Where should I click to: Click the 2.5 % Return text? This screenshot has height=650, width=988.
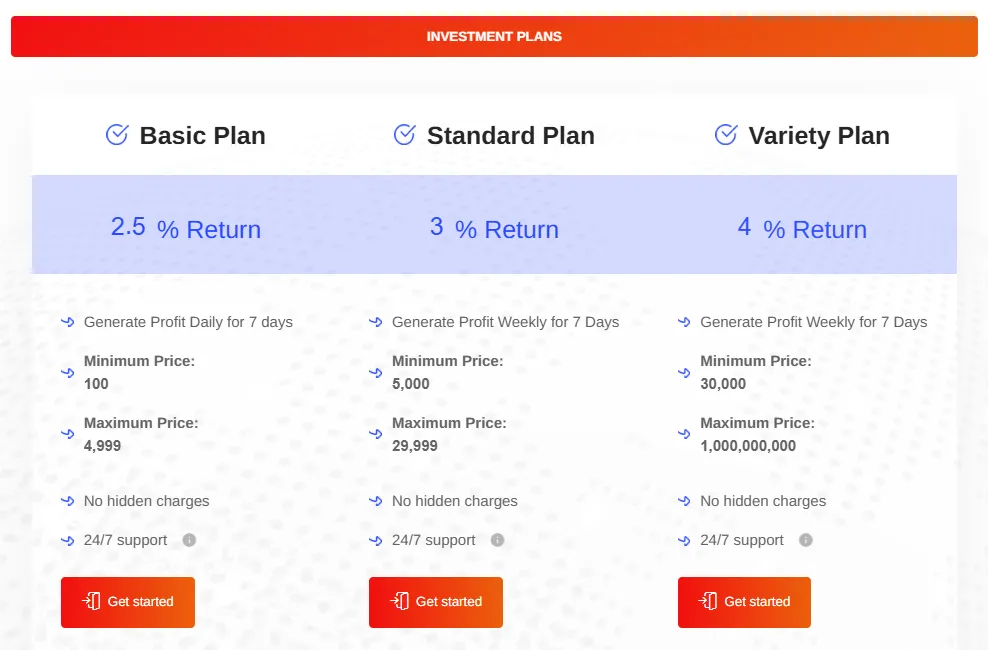[186, 228]
